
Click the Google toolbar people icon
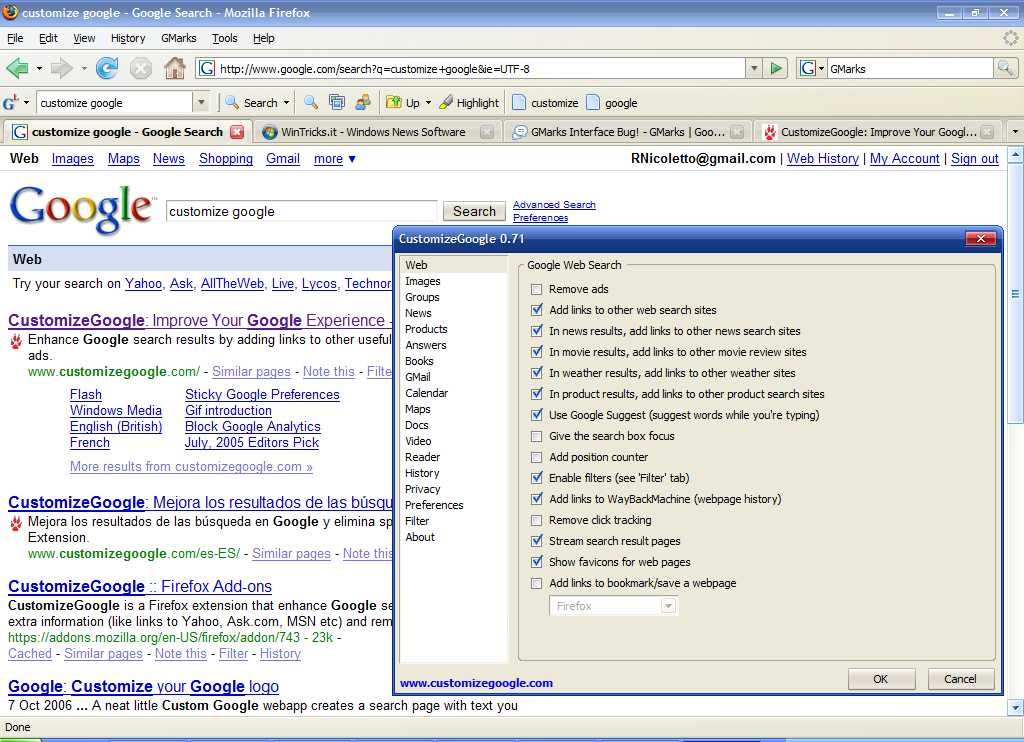(363, 103)
